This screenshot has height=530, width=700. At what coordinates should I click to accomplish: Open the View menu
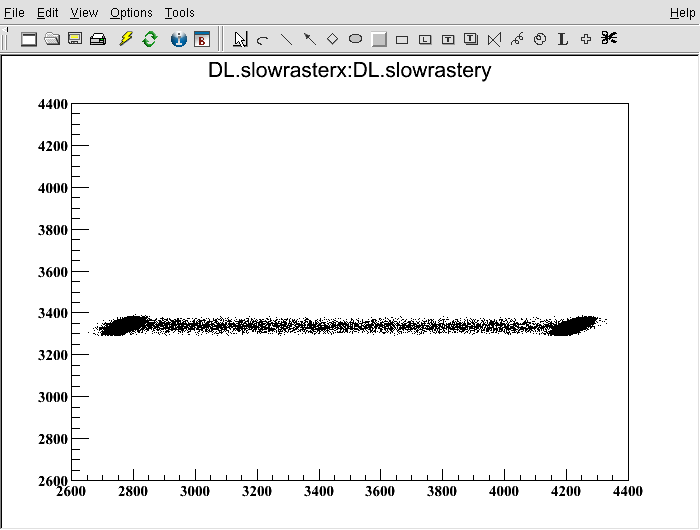coord(84,13)
